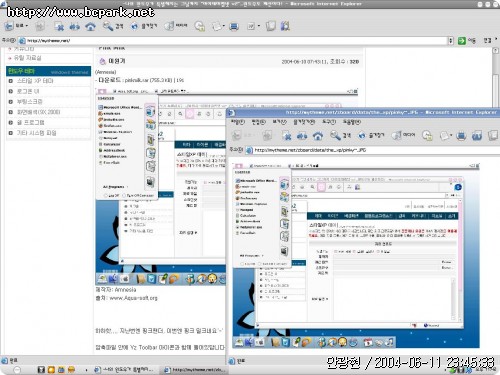Screen dimensions: 500x375
Task: Click Mail icon in front browser toolbar
Action: coord(444,135)
